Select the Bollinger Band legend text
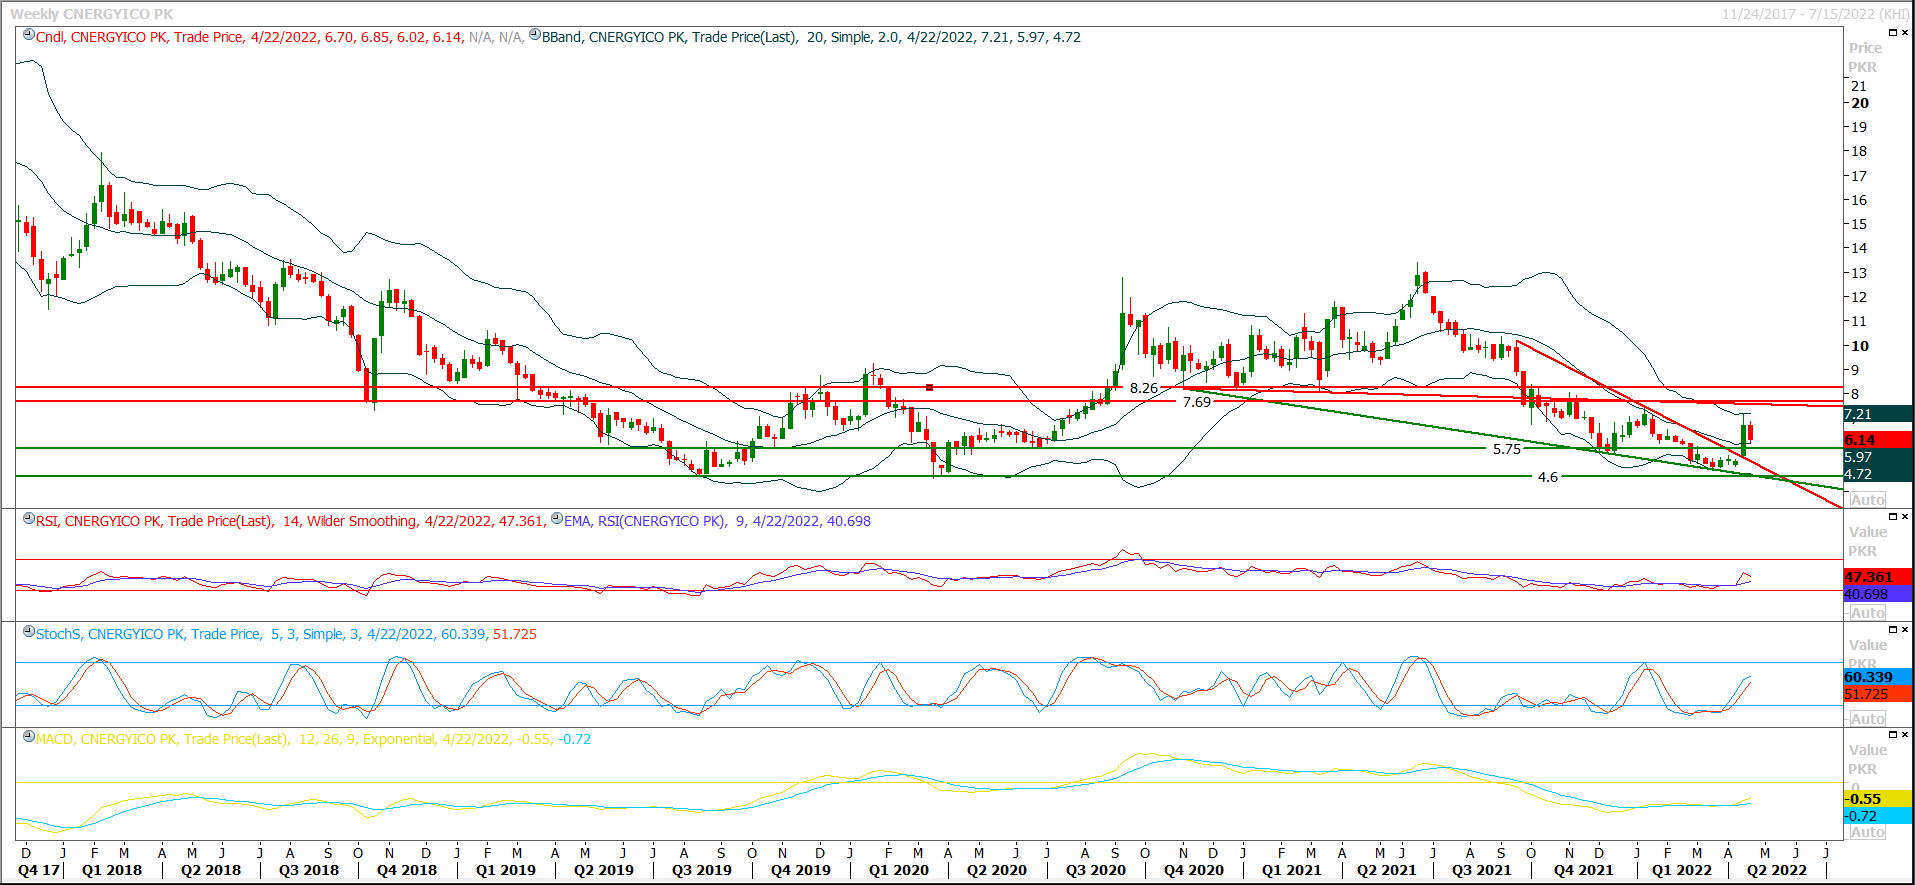 click(x=811, y=37)
